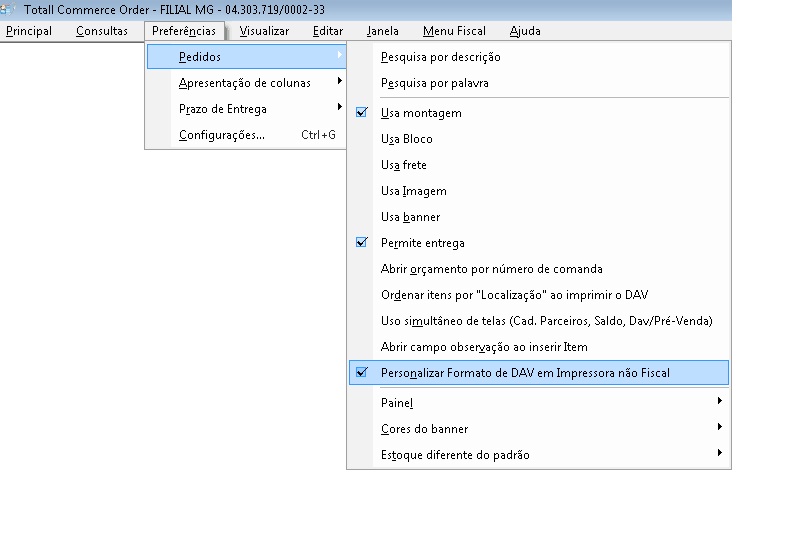The image size is (789, 539).
Task: Enable Usa banner option
Action: (539, 217)
